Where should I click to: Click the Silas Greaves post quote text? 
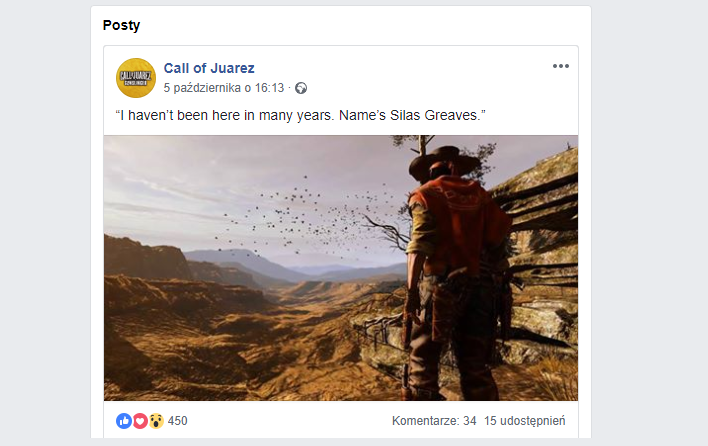click(x=300, y=116)
